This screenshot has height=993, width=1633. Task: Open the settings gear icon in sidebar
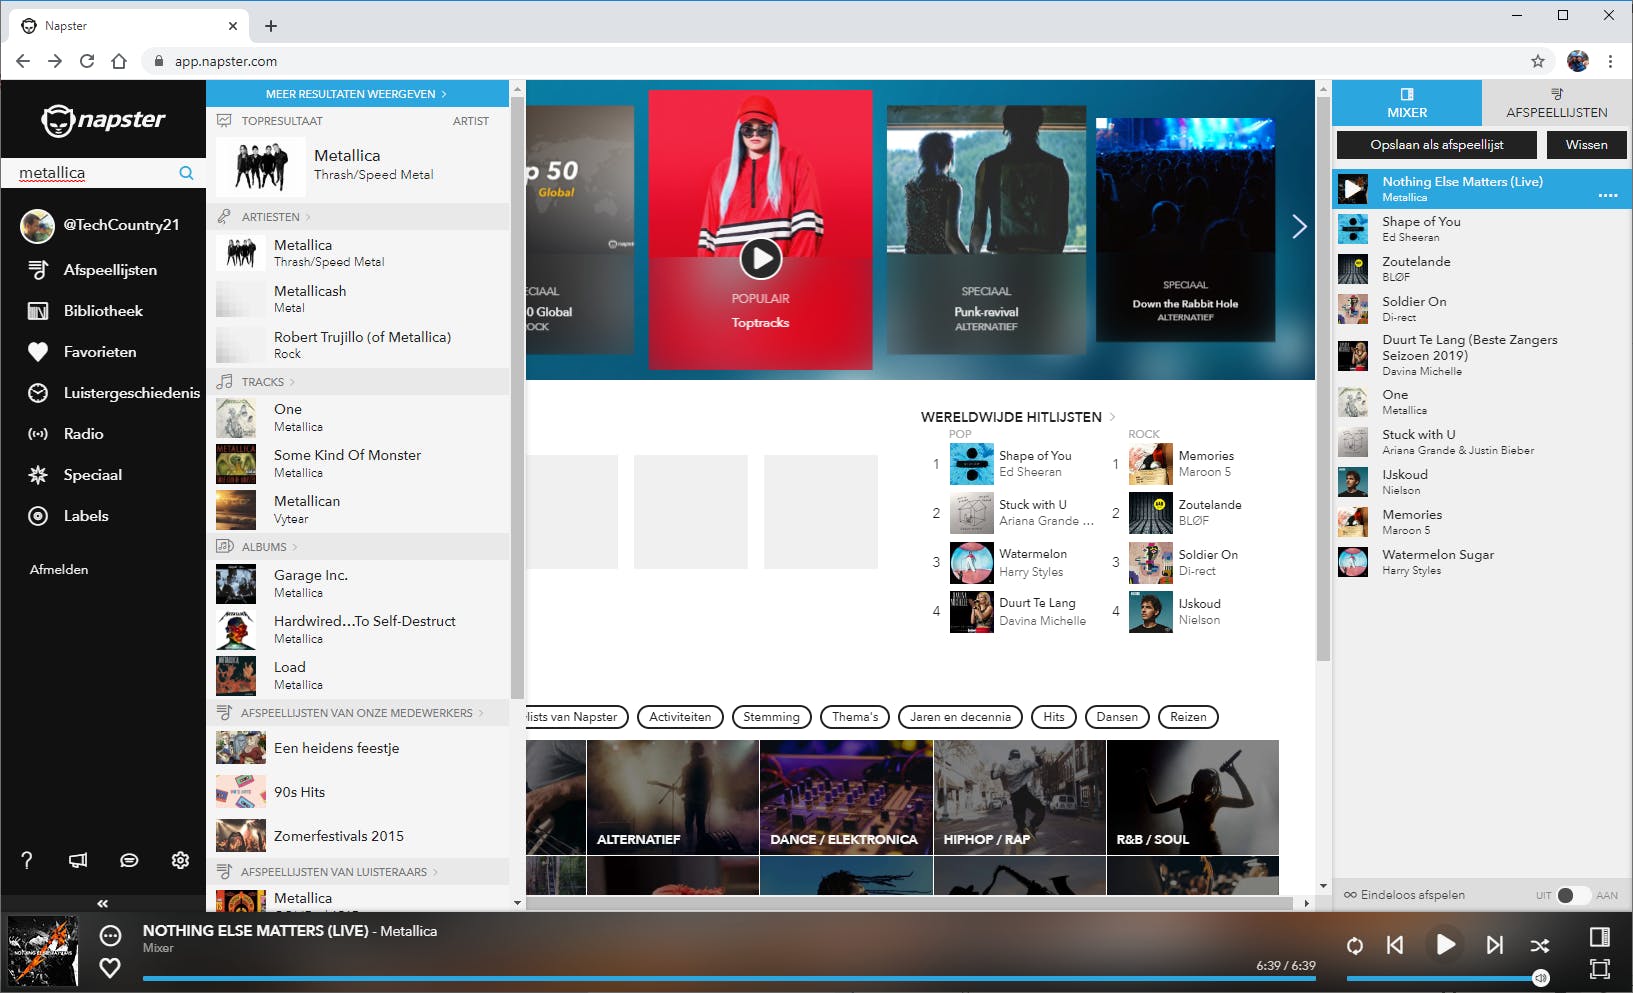(x=180, y=860)
